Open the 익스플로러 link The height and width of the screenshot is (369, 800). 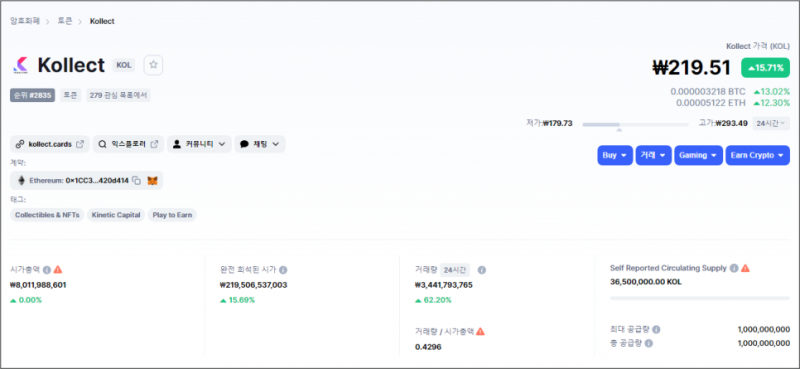point(129,144)
